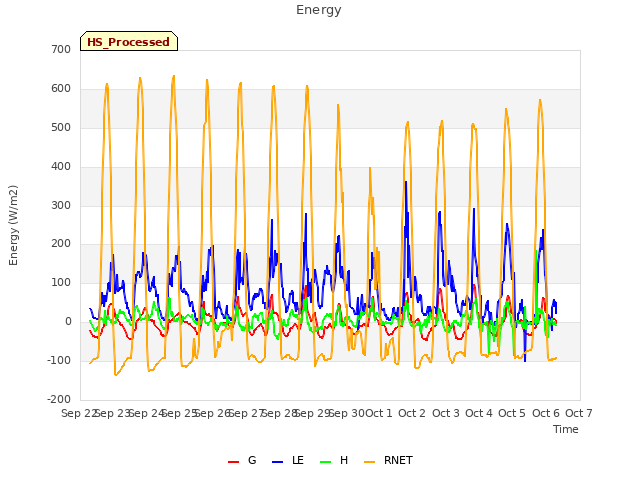
Task: Click the HS_Processed label box
Action: (129, 41)
